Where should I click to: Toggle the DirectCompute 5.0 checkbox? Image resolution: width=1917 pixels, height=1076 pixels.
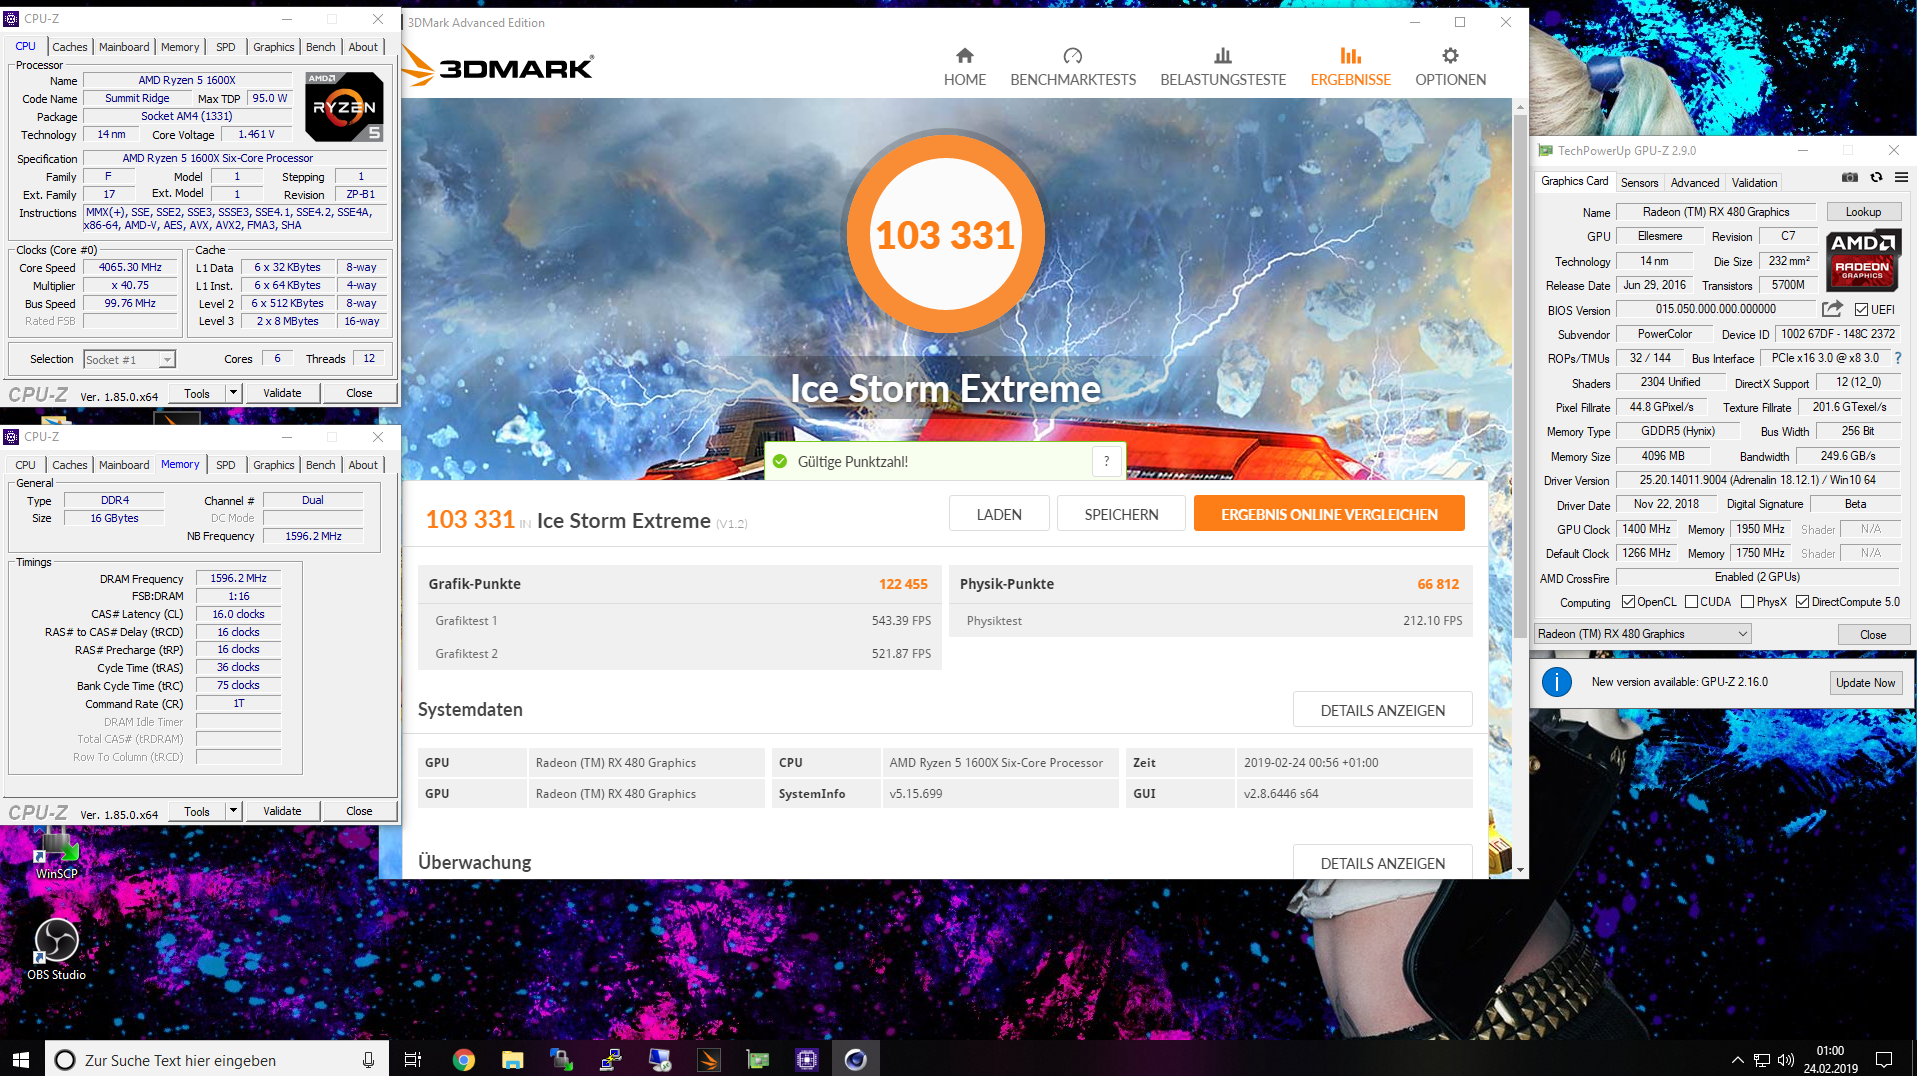click(1802, 602)
